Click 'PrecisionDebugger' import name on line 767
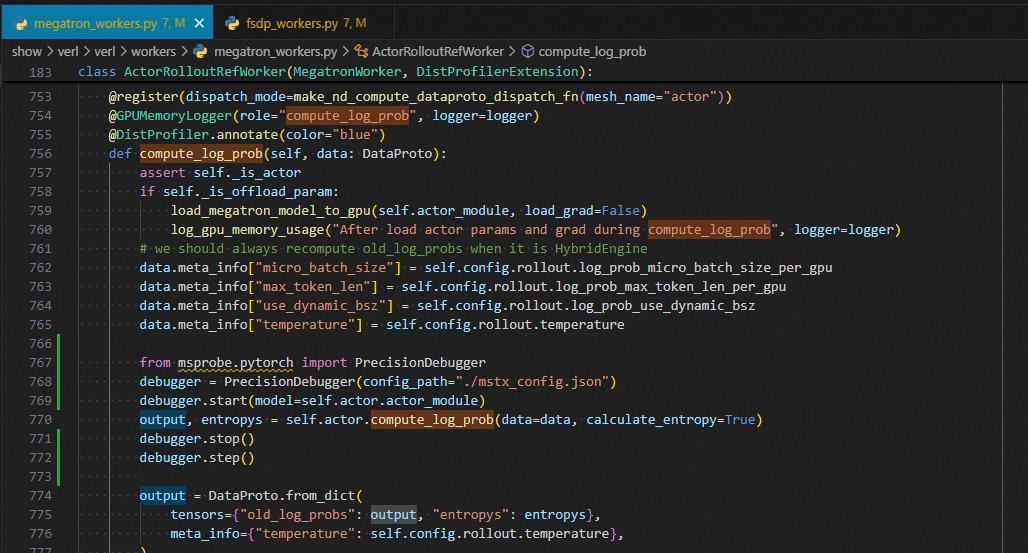The width and height of the screenshot is (1028, 553). coord(420,363)
